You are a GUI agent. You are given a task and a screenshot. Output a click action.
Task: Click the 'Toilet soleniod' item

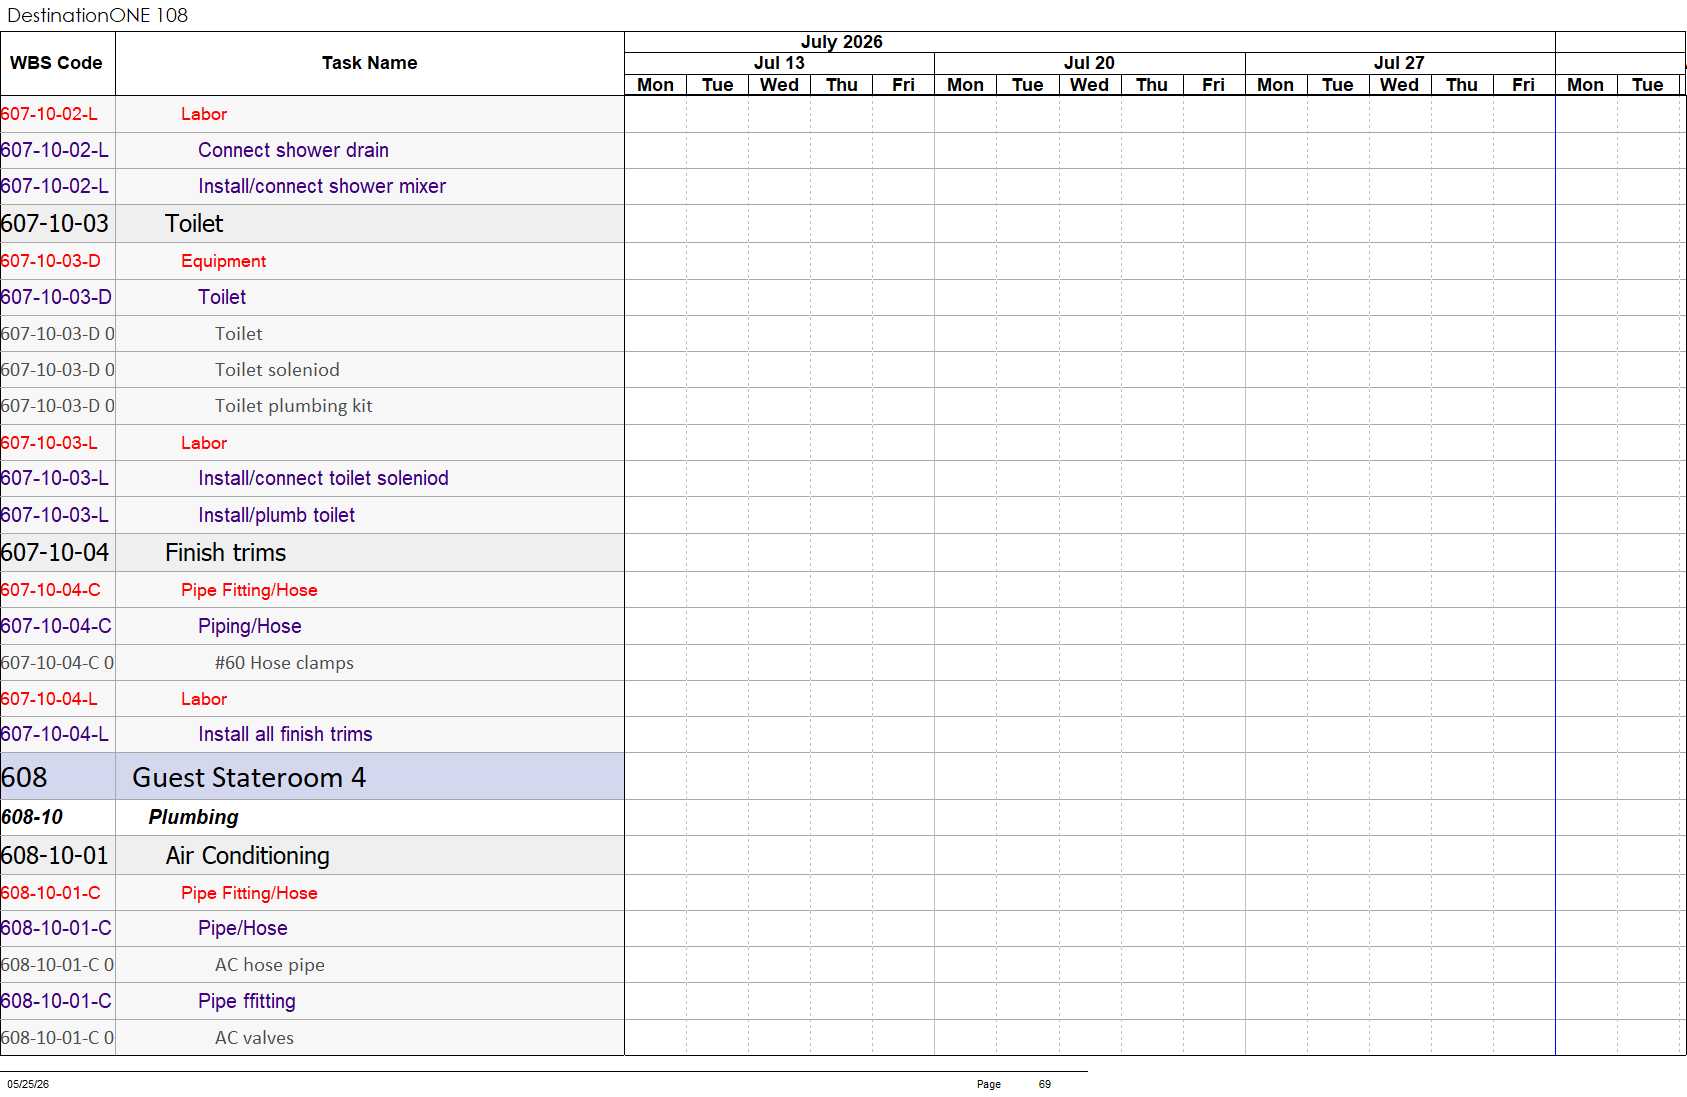pyautogui.click(x=277, y=370)
